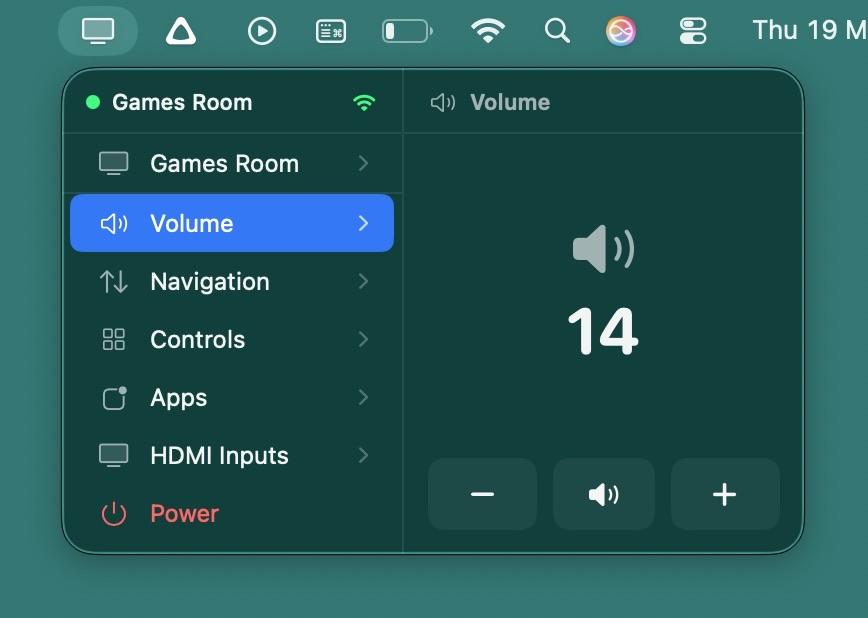868x618 pixels.
Task: Open the Apps menu item
Action: (x=179, y=398)
